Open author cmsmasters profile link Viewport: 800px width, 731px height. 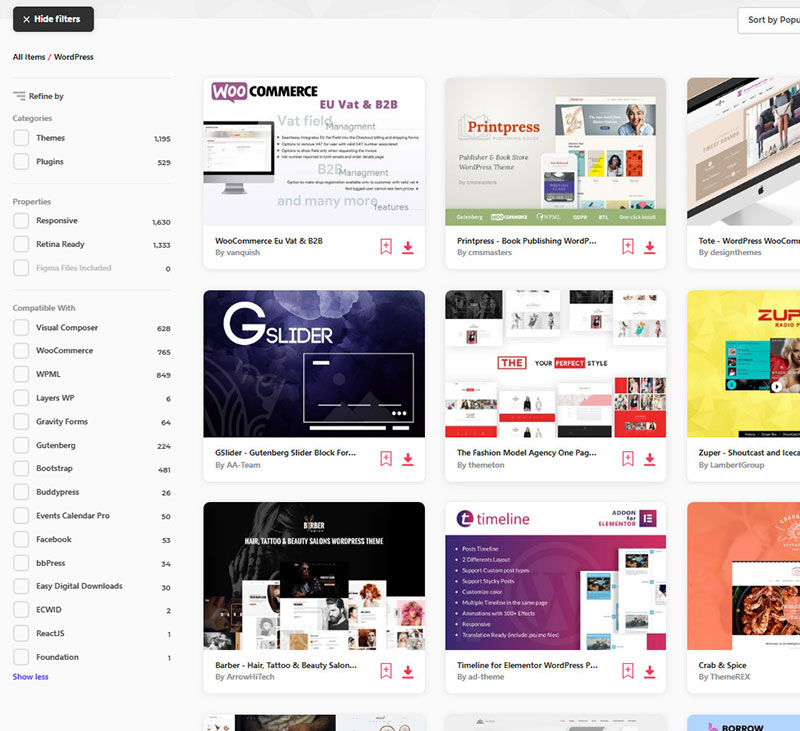click(x=490, y=253)
